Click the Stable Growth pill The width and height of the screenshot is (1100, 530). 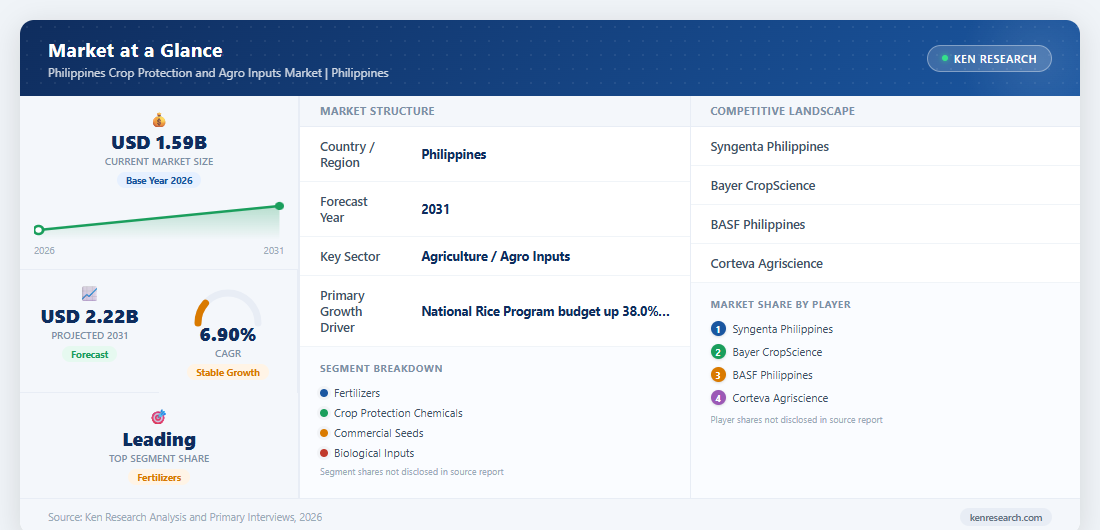(227, 373)
